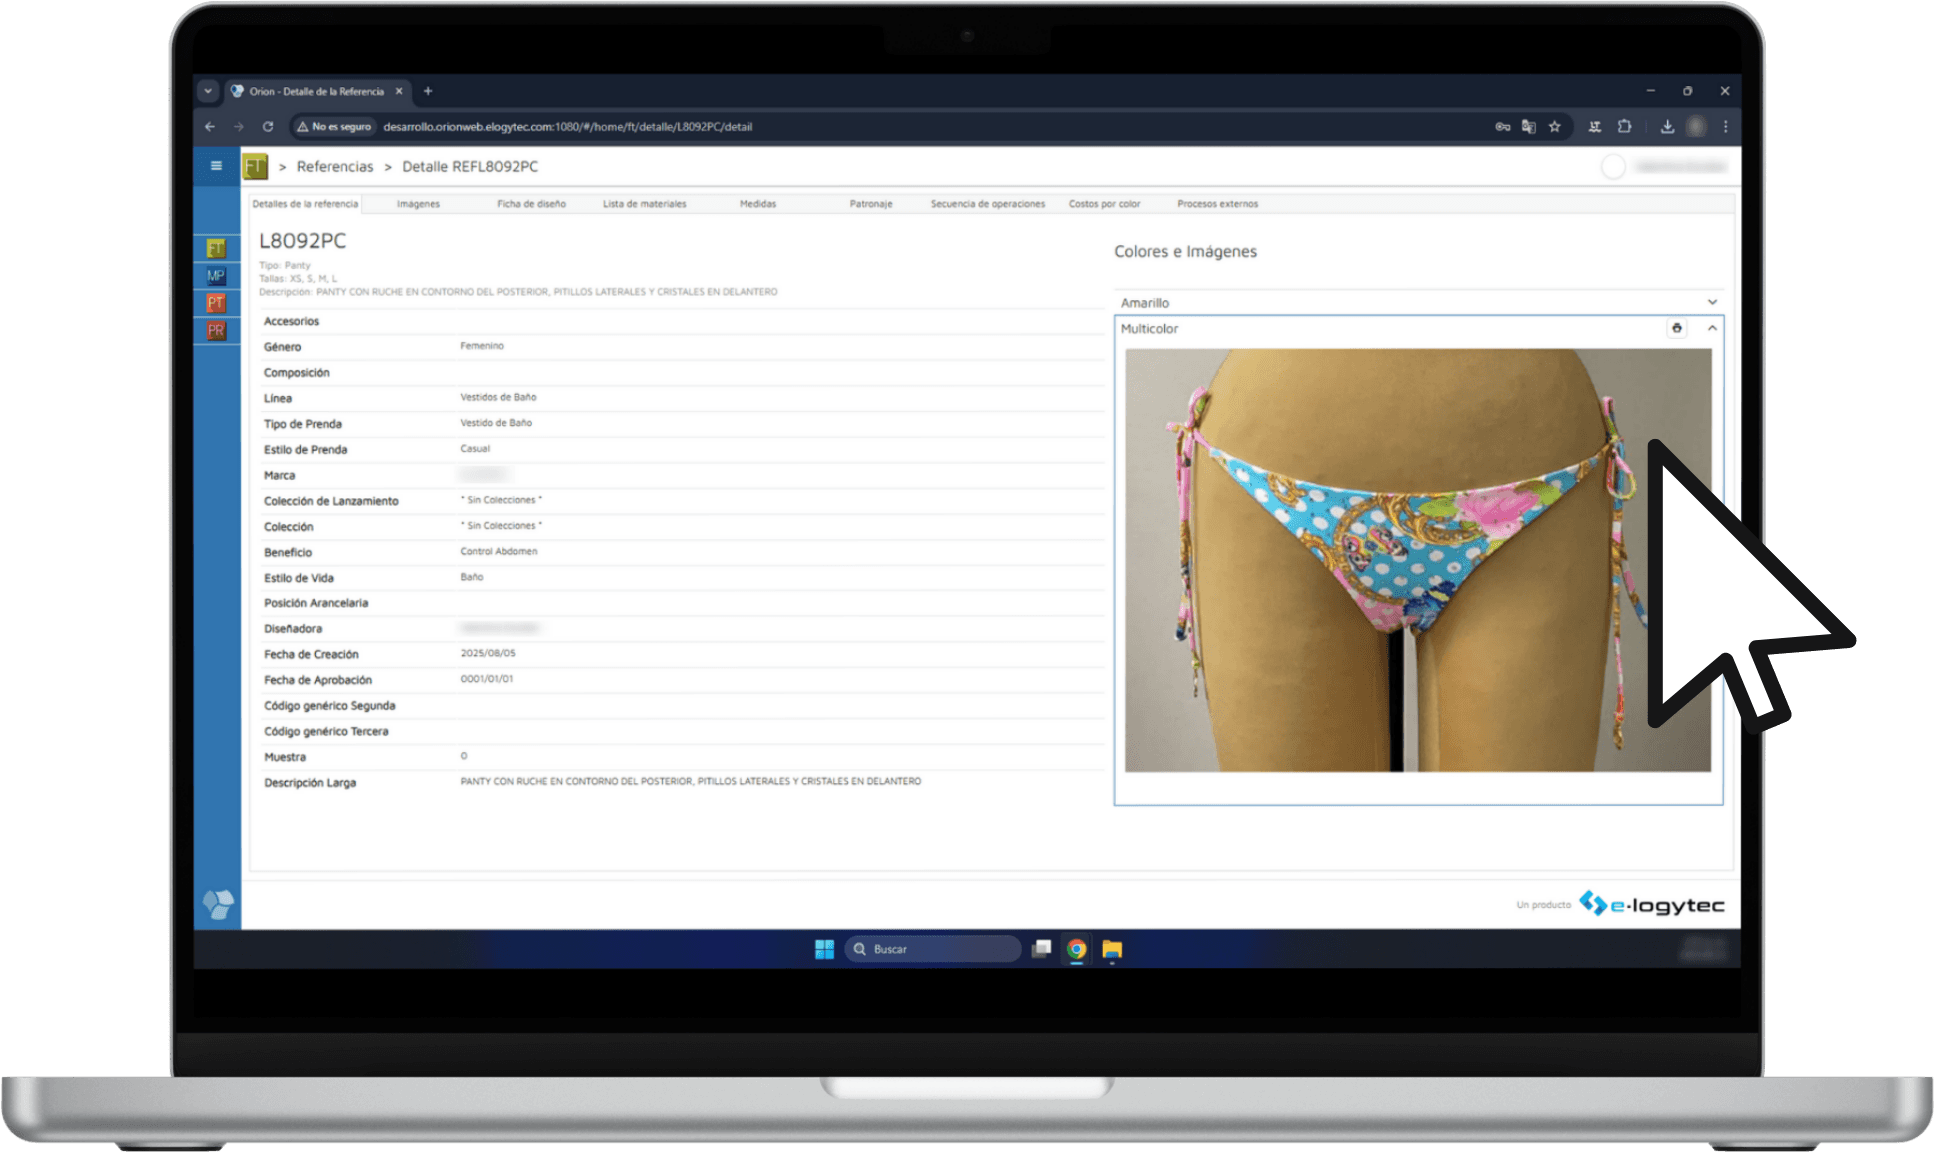Open browser downloads
Viewport: 1935px width, 1152px height.
point(1667,127)
